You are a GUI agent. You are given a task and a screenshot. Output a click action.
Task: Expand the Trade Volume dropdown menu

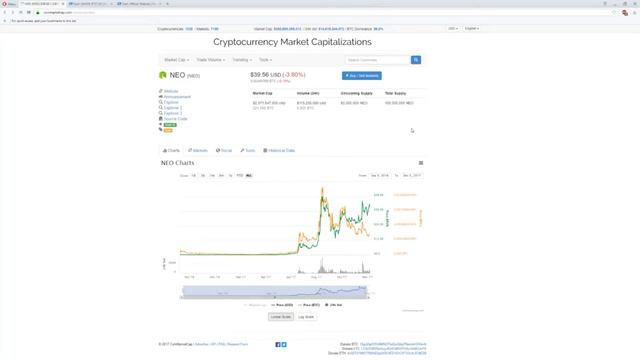click(x=211, y=60)
